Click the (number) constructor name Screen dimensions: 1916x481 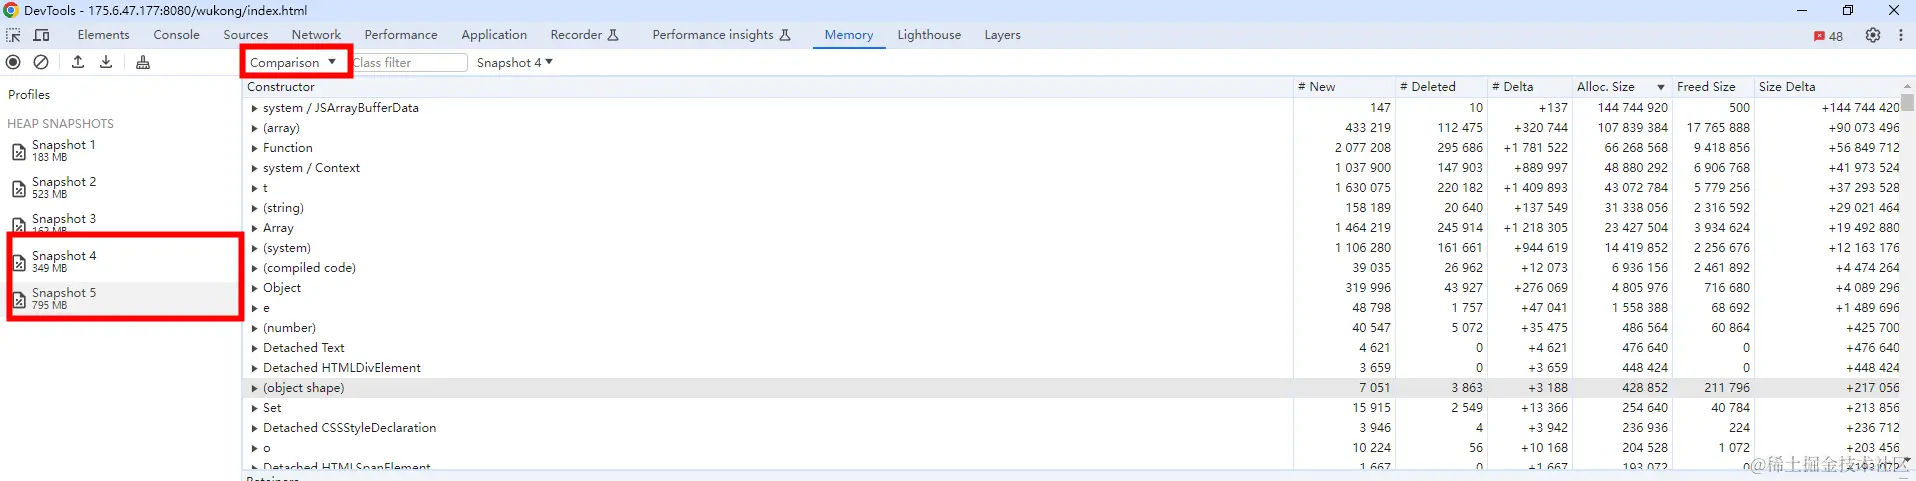pos(289,328)
